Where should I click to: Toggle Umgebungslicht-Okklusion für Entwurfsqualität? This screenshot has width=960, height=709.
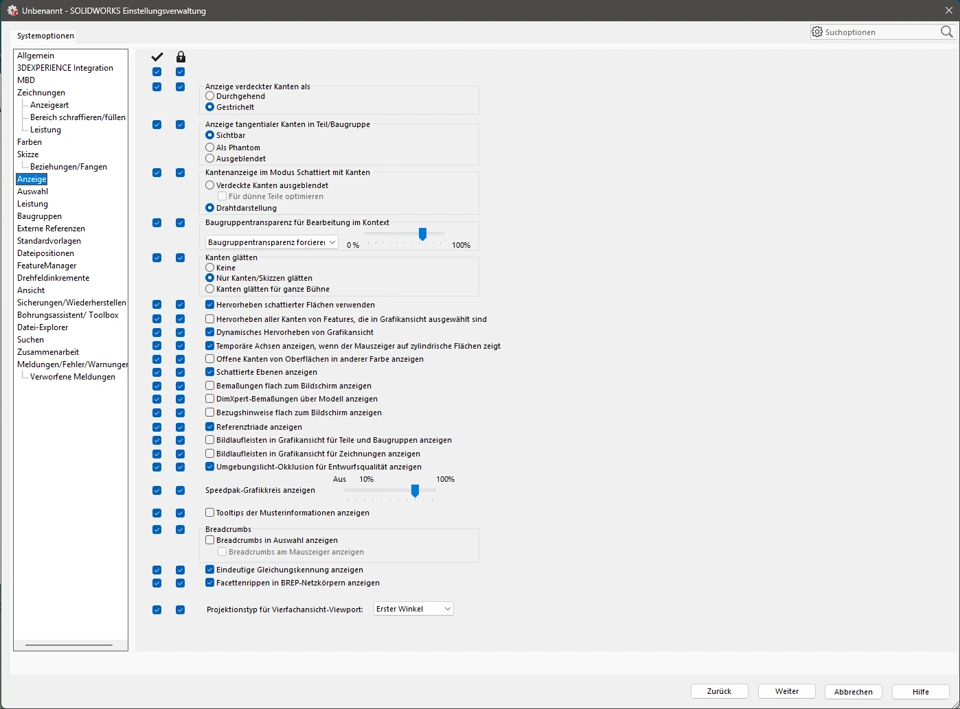click(x=210, y=467)
